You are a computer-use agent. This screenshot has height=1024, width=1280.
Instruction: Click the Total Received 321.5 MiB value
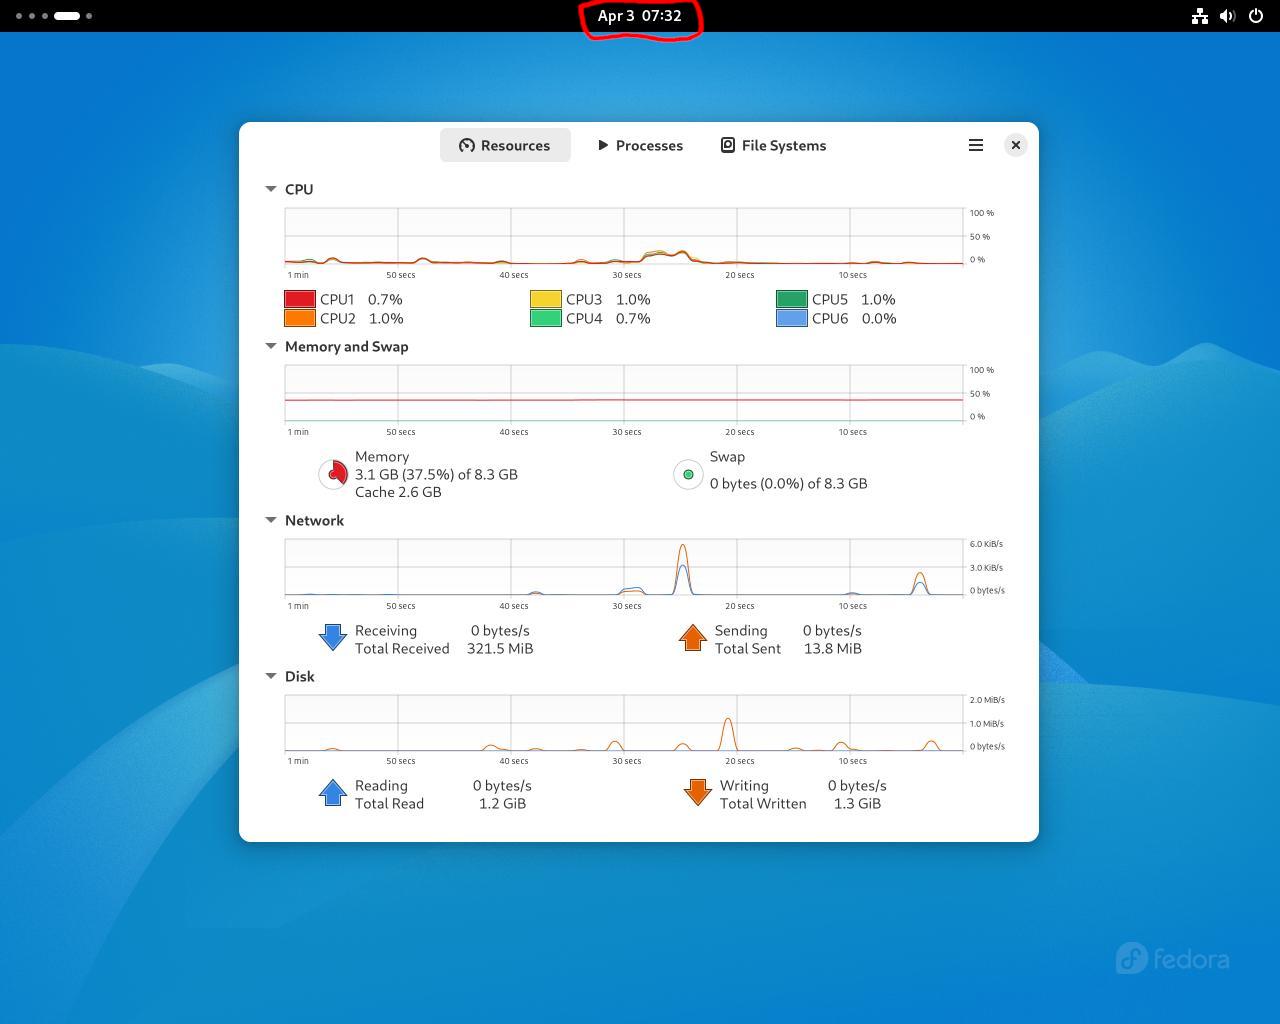coord(500,648)
